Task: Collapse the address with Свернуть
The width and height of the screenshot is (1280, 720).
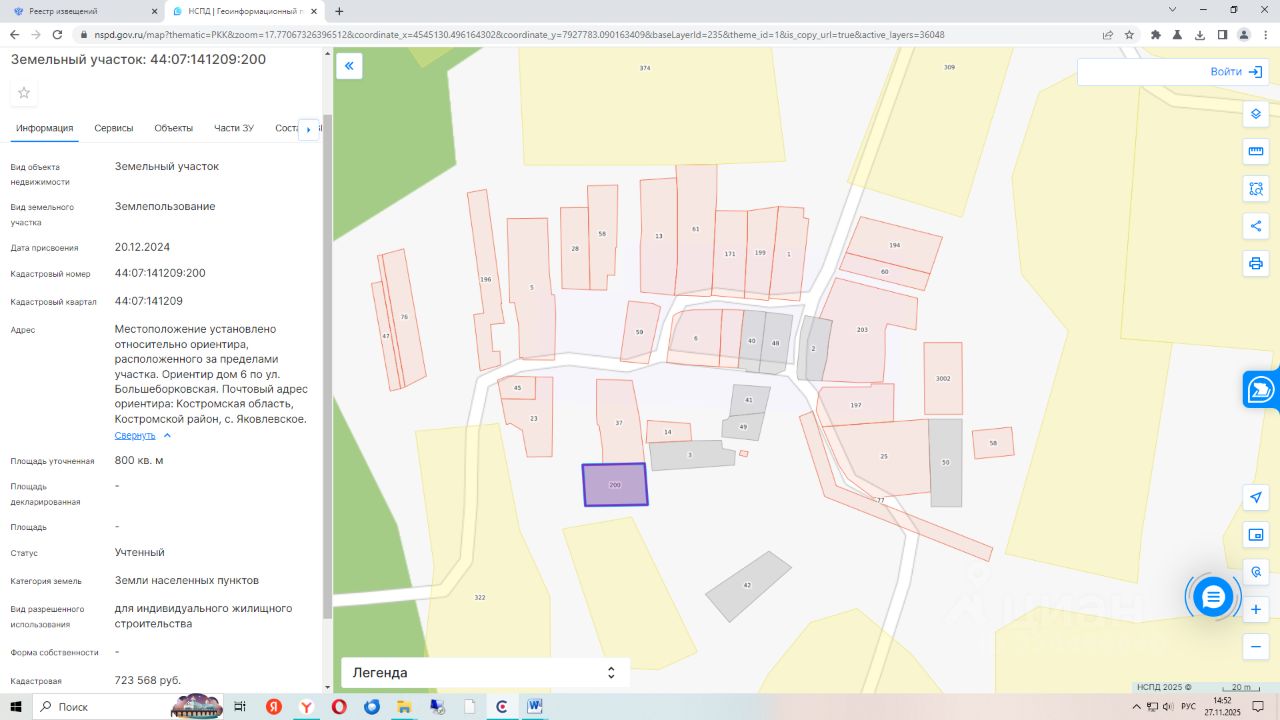Action: [x=143, y=436]
